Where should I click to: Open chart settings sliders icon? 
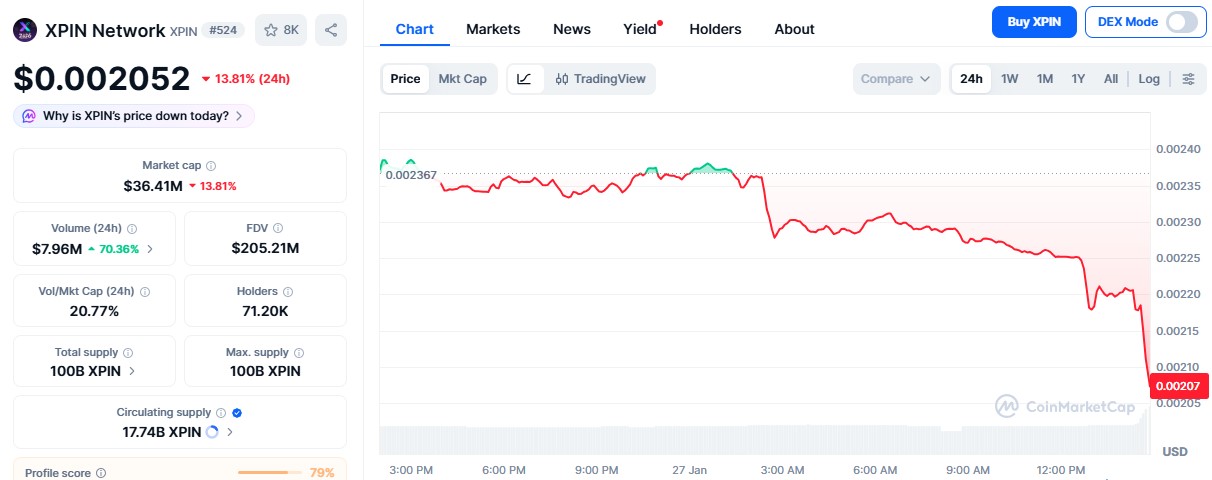[x=1188, y=79]
